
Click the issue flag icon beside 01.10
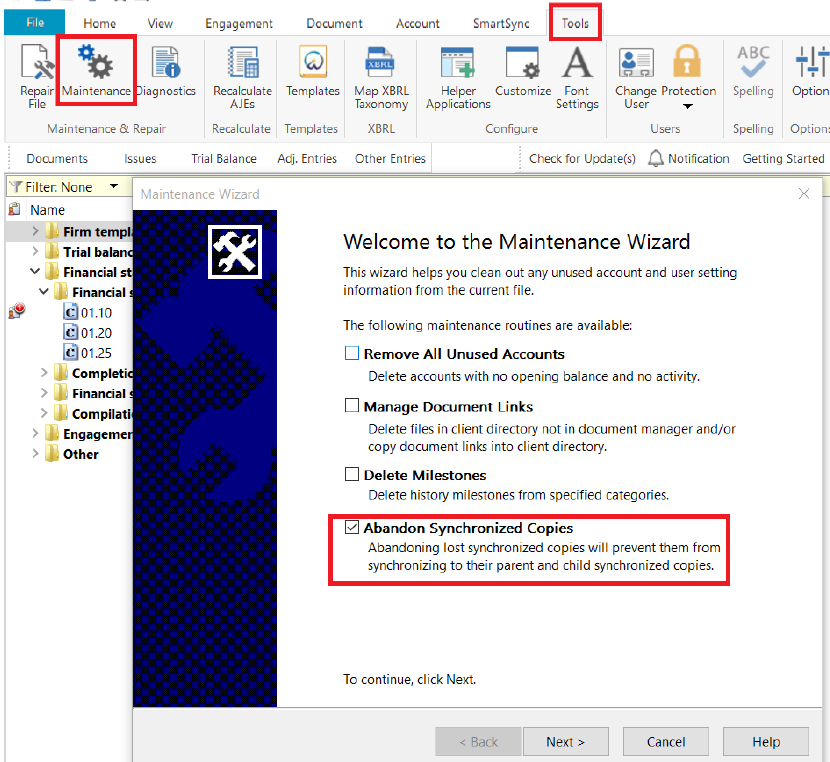point(16,311)
